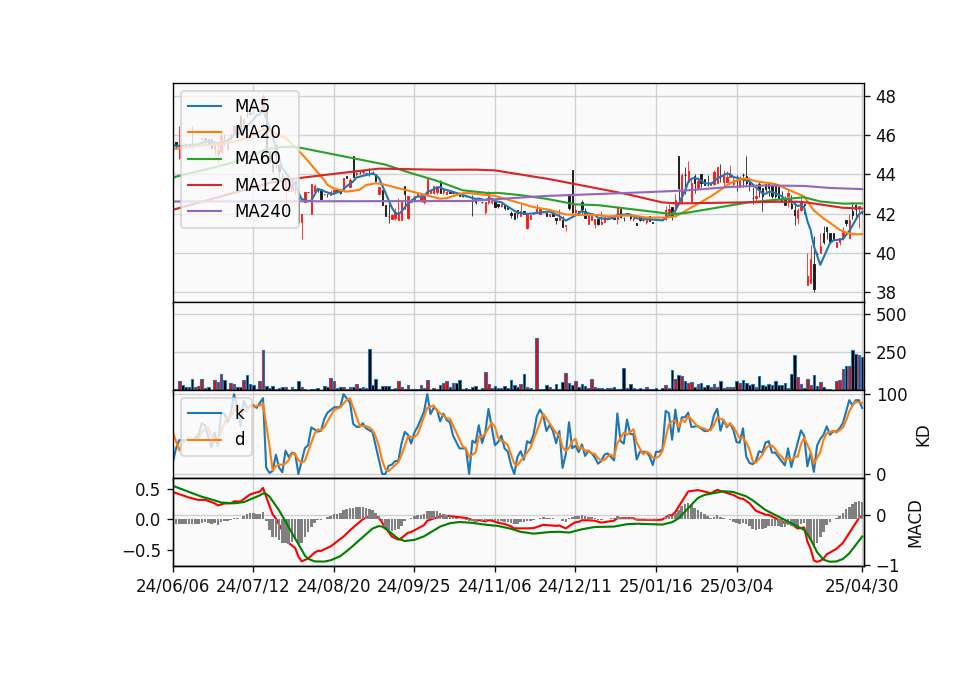
Task: Click the green MA60 legend line sample
Action: pyautogui.click(x=204, y=159)
